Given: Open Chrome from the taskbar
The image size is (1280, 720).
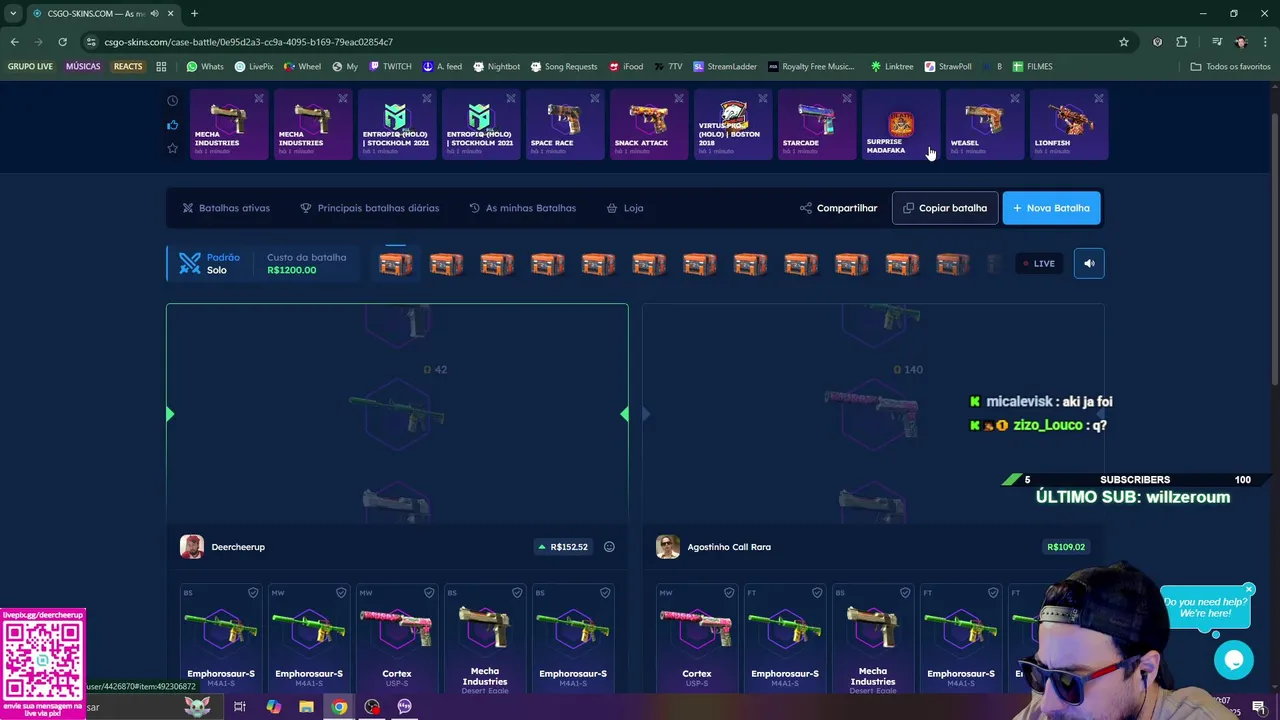Looking at the screenshot, I should pyautogui.click(x=340, y=707).
